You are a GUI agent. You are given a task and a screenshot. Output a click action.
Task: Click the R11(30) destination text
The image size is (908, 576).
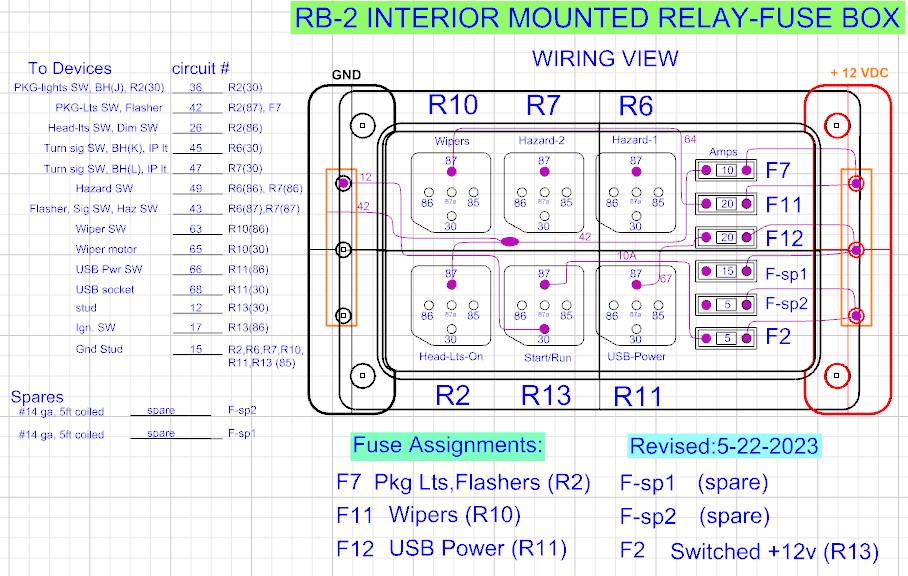click(248, 289)
